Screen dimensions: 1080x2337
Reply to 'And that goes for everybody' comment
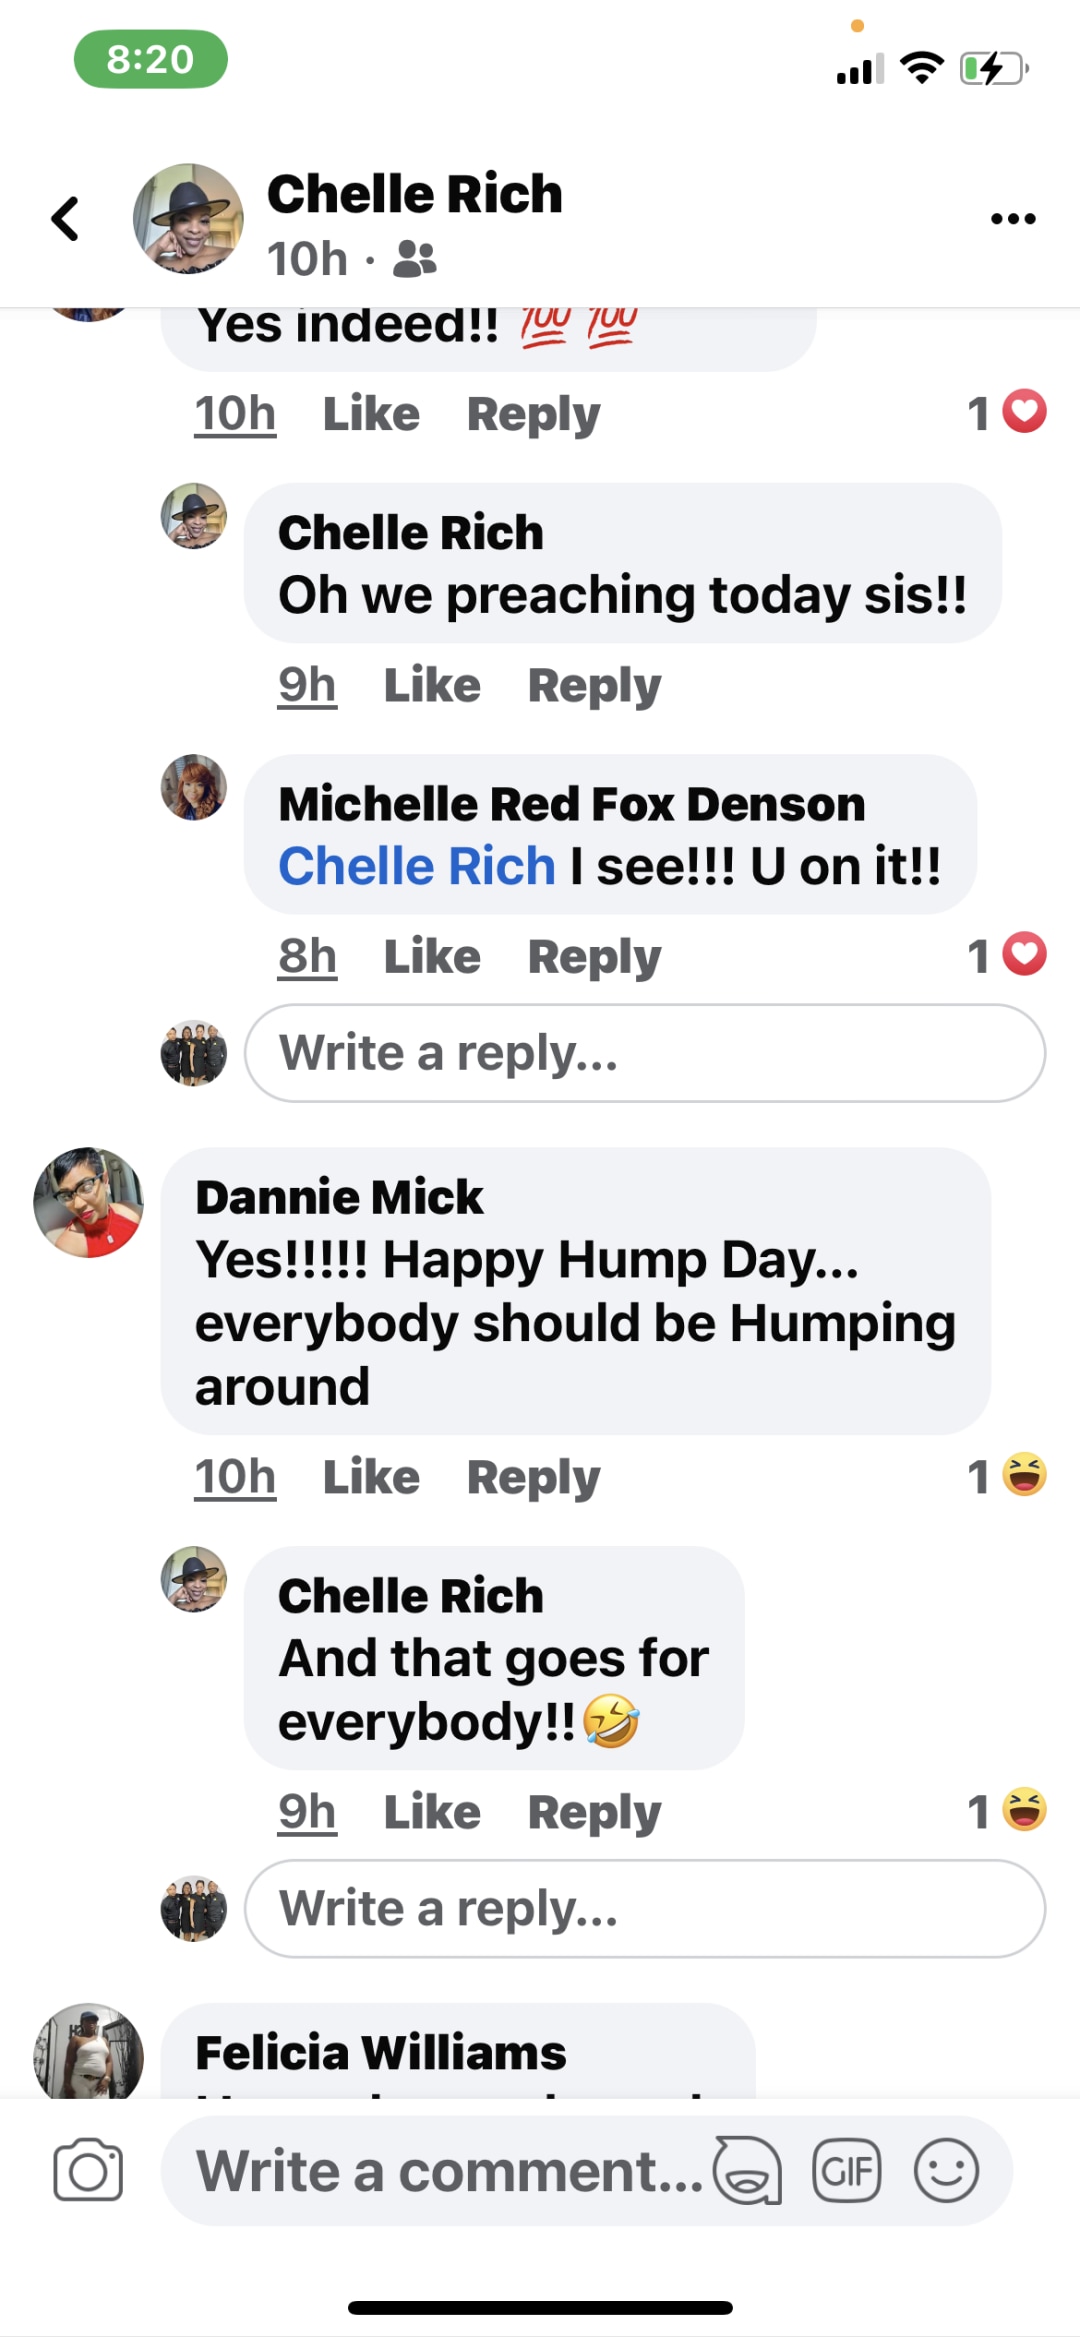[x=594, y=1812]
